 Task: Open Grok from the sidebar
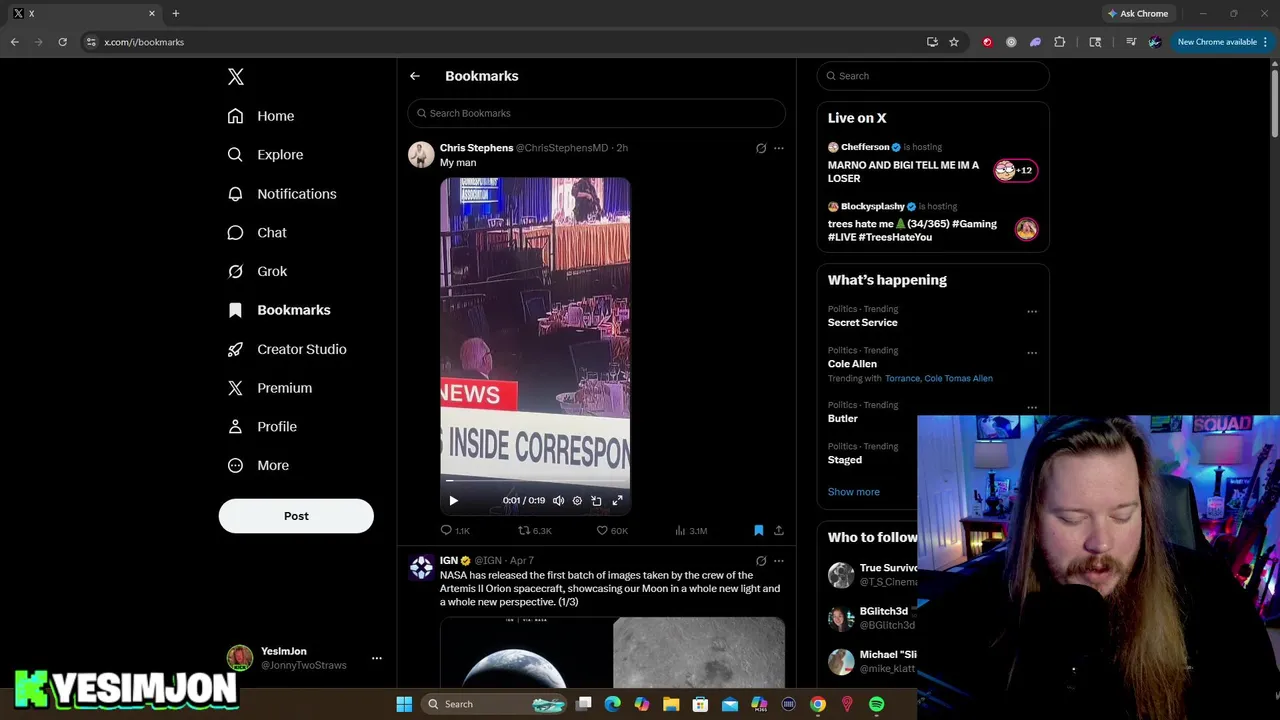257,272
